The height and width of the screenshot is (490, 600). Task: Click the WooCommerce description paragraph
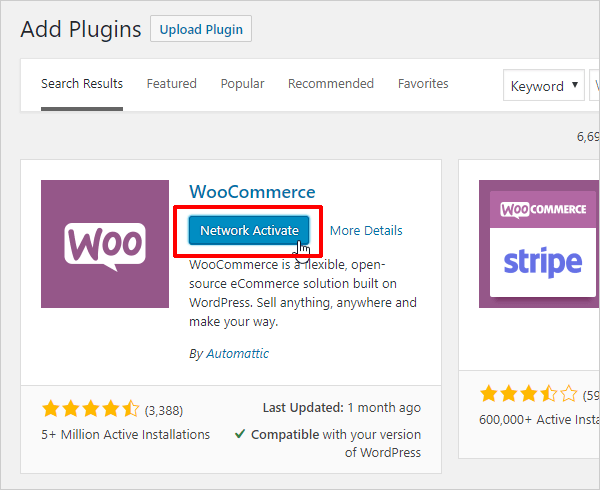tap(303, 293)
